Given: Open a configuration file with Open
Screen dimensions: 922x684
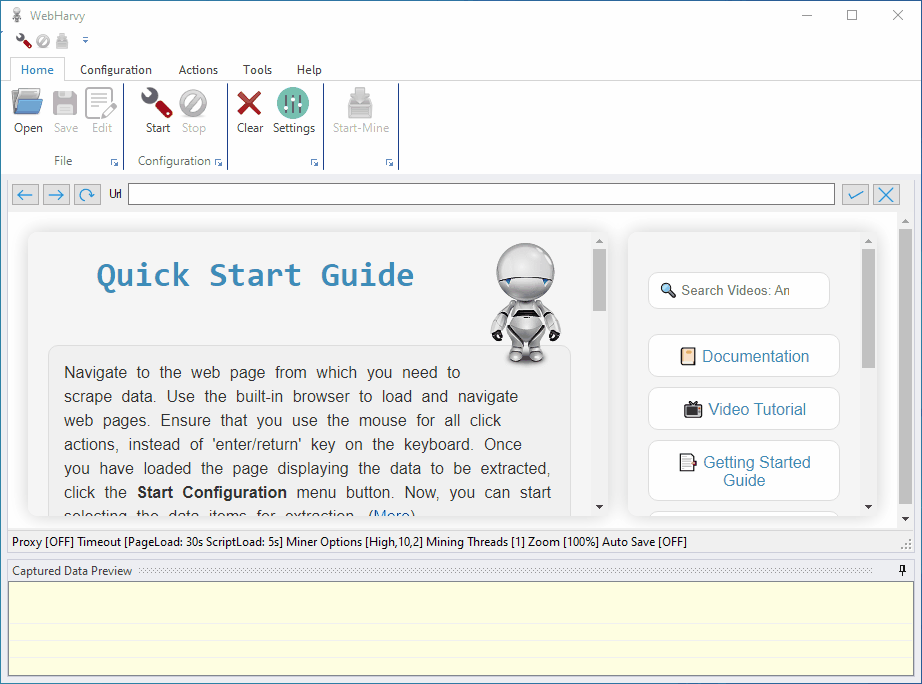Looking at the screenshot, I should tap(28, 111).
